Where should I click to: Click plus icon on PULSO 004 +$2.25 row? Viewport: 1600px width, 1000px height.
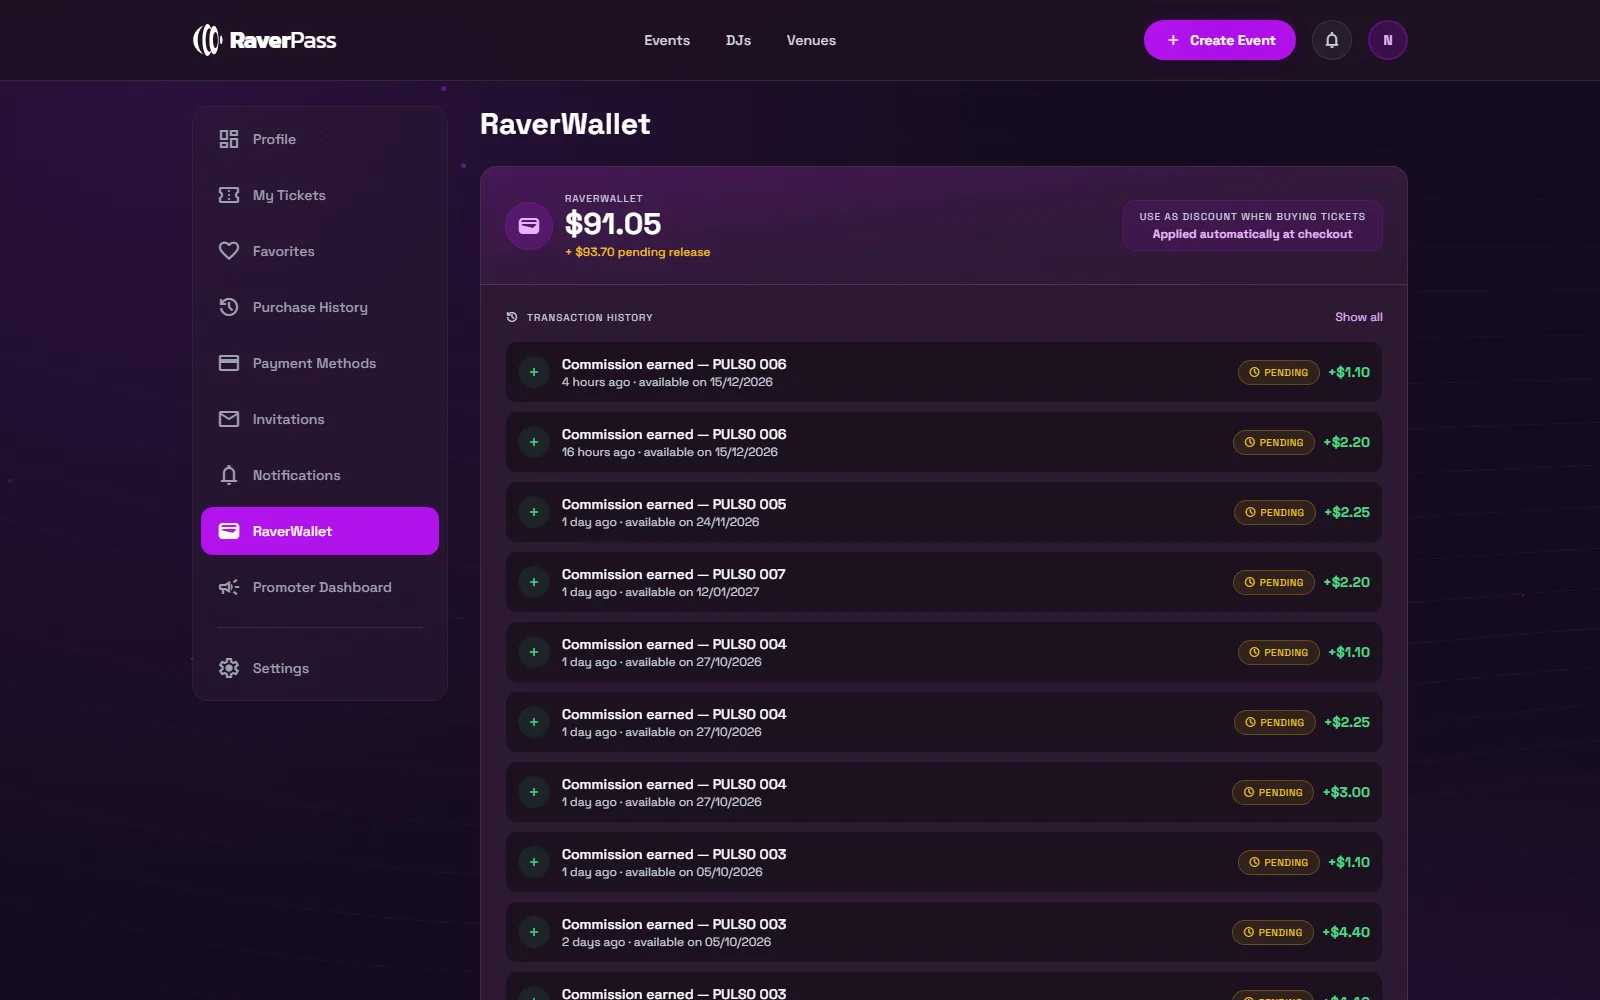[534, 722]
